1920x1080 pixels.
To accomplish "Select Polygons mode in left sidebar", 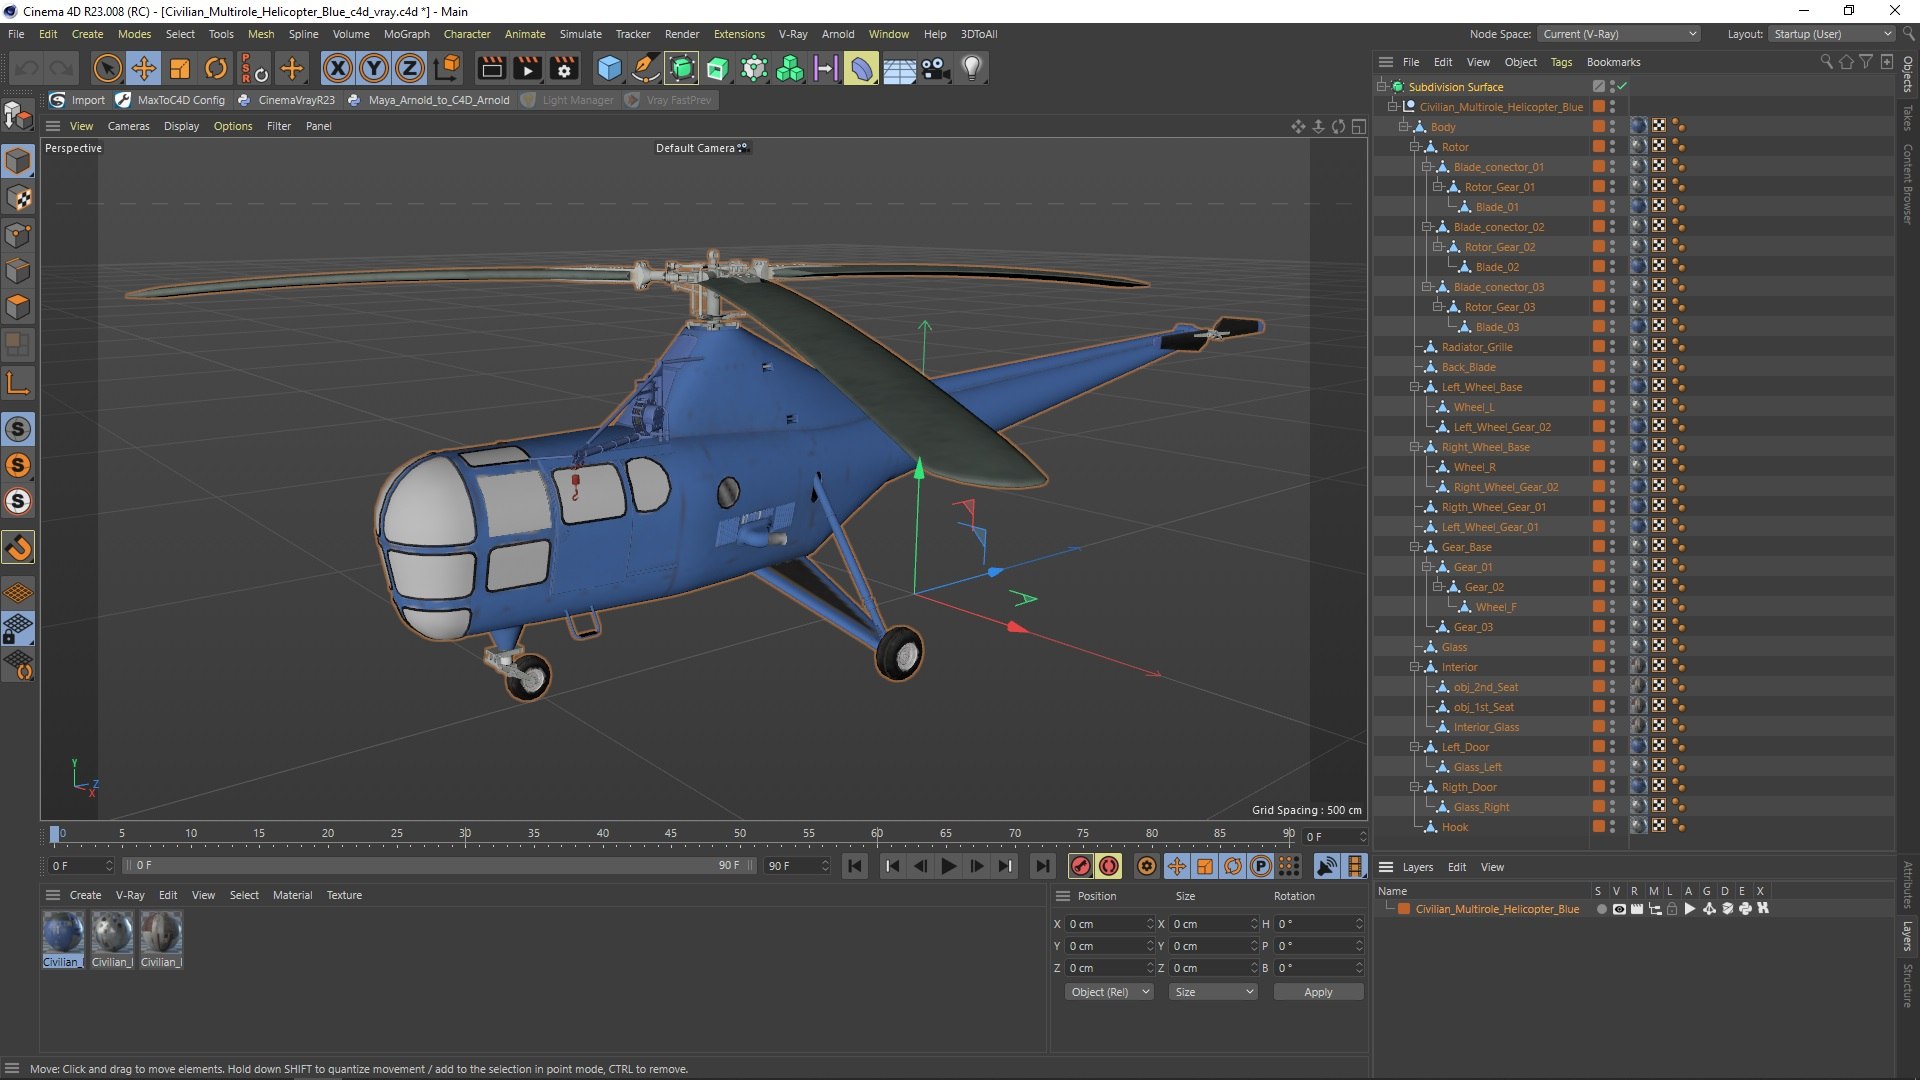I will (x=18, y=307).
